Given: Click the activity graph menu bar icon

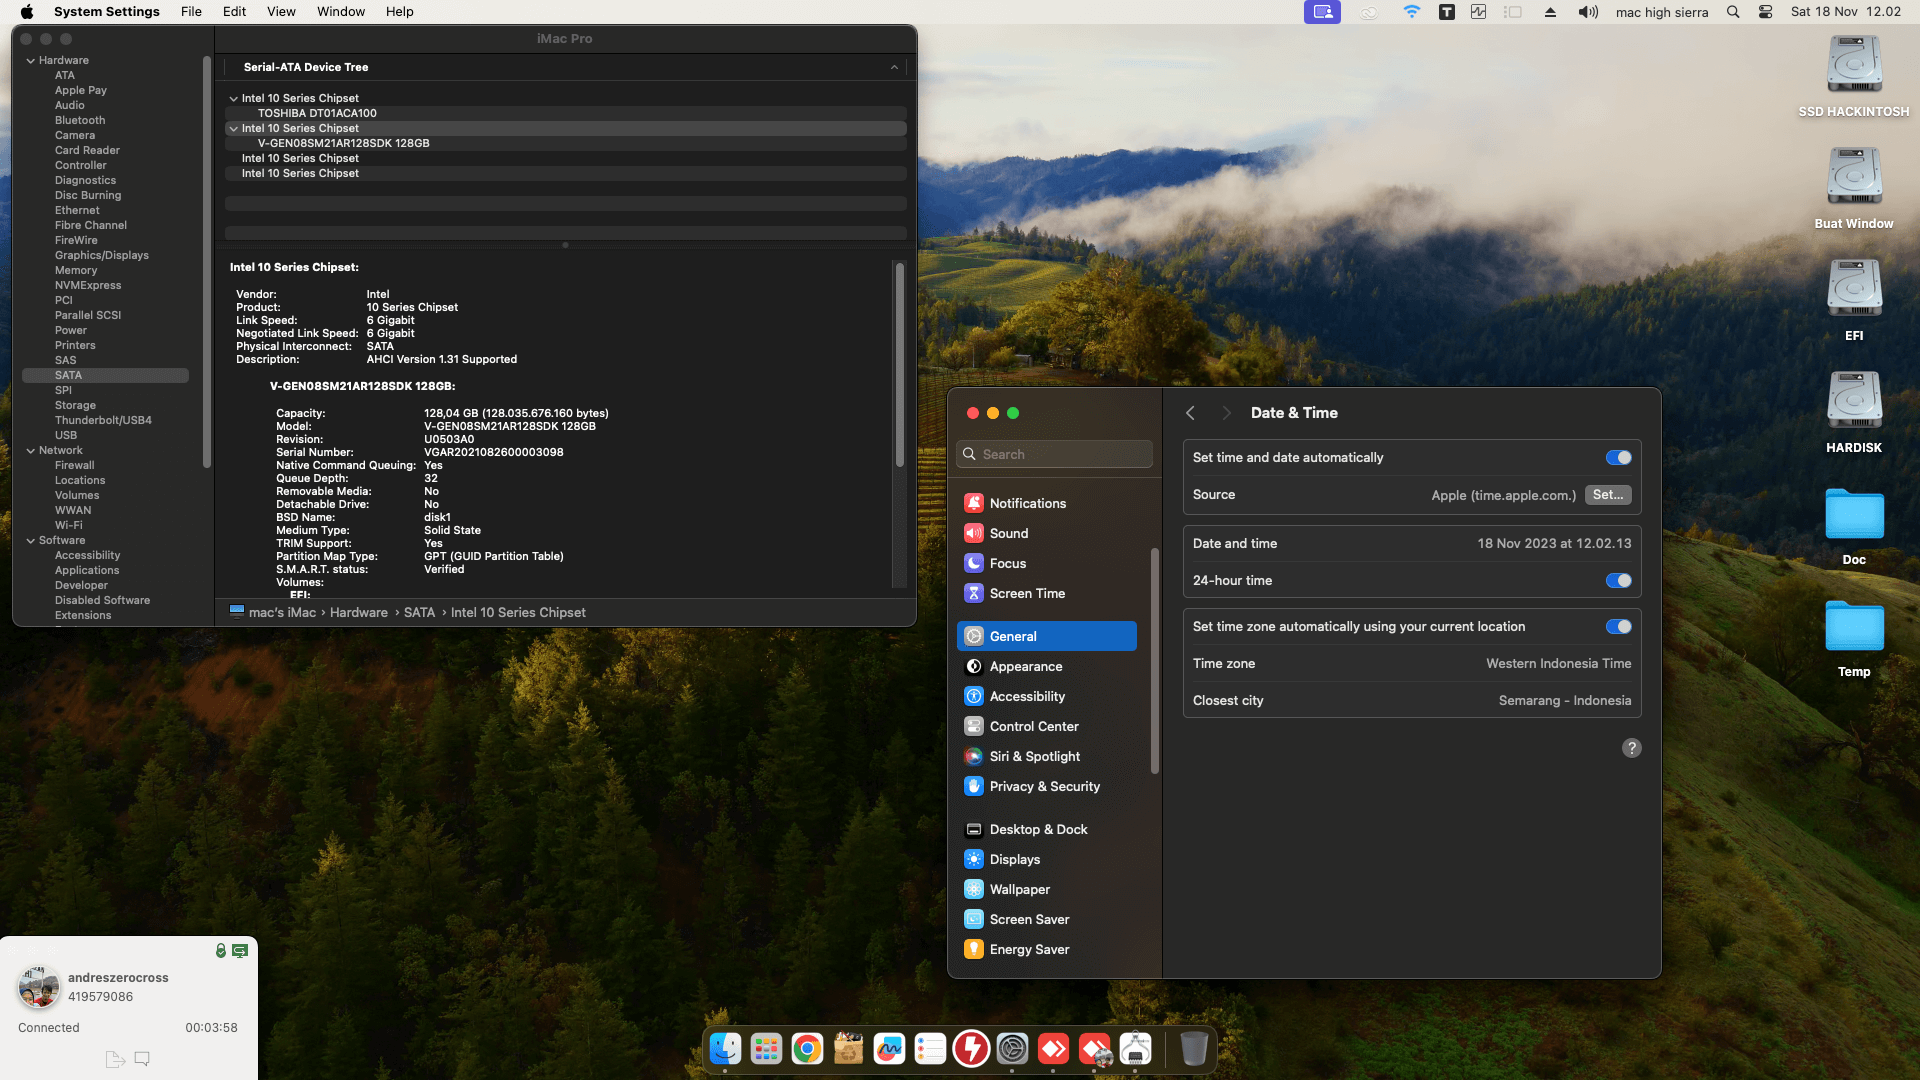Looking at the screenshot, I should point(1478,12).
